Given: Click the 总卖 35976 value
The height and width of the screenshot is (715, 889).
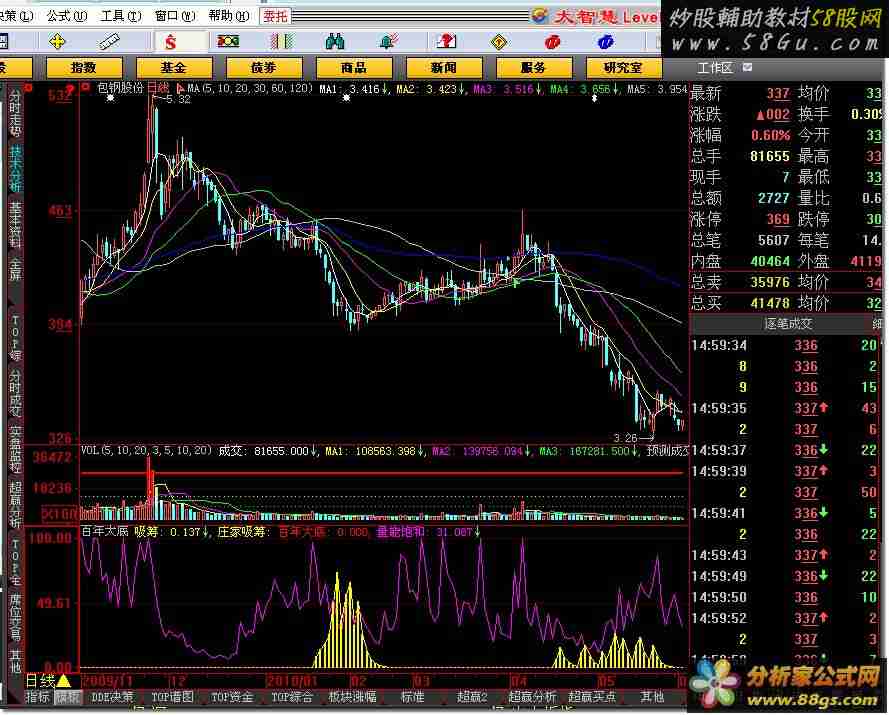Looking at the screenshot, I should point(770,282).
